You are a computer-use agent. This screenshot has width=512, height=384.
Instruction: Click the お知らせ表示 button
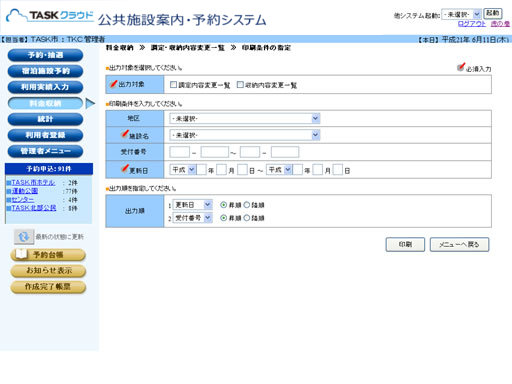[48, 271]
